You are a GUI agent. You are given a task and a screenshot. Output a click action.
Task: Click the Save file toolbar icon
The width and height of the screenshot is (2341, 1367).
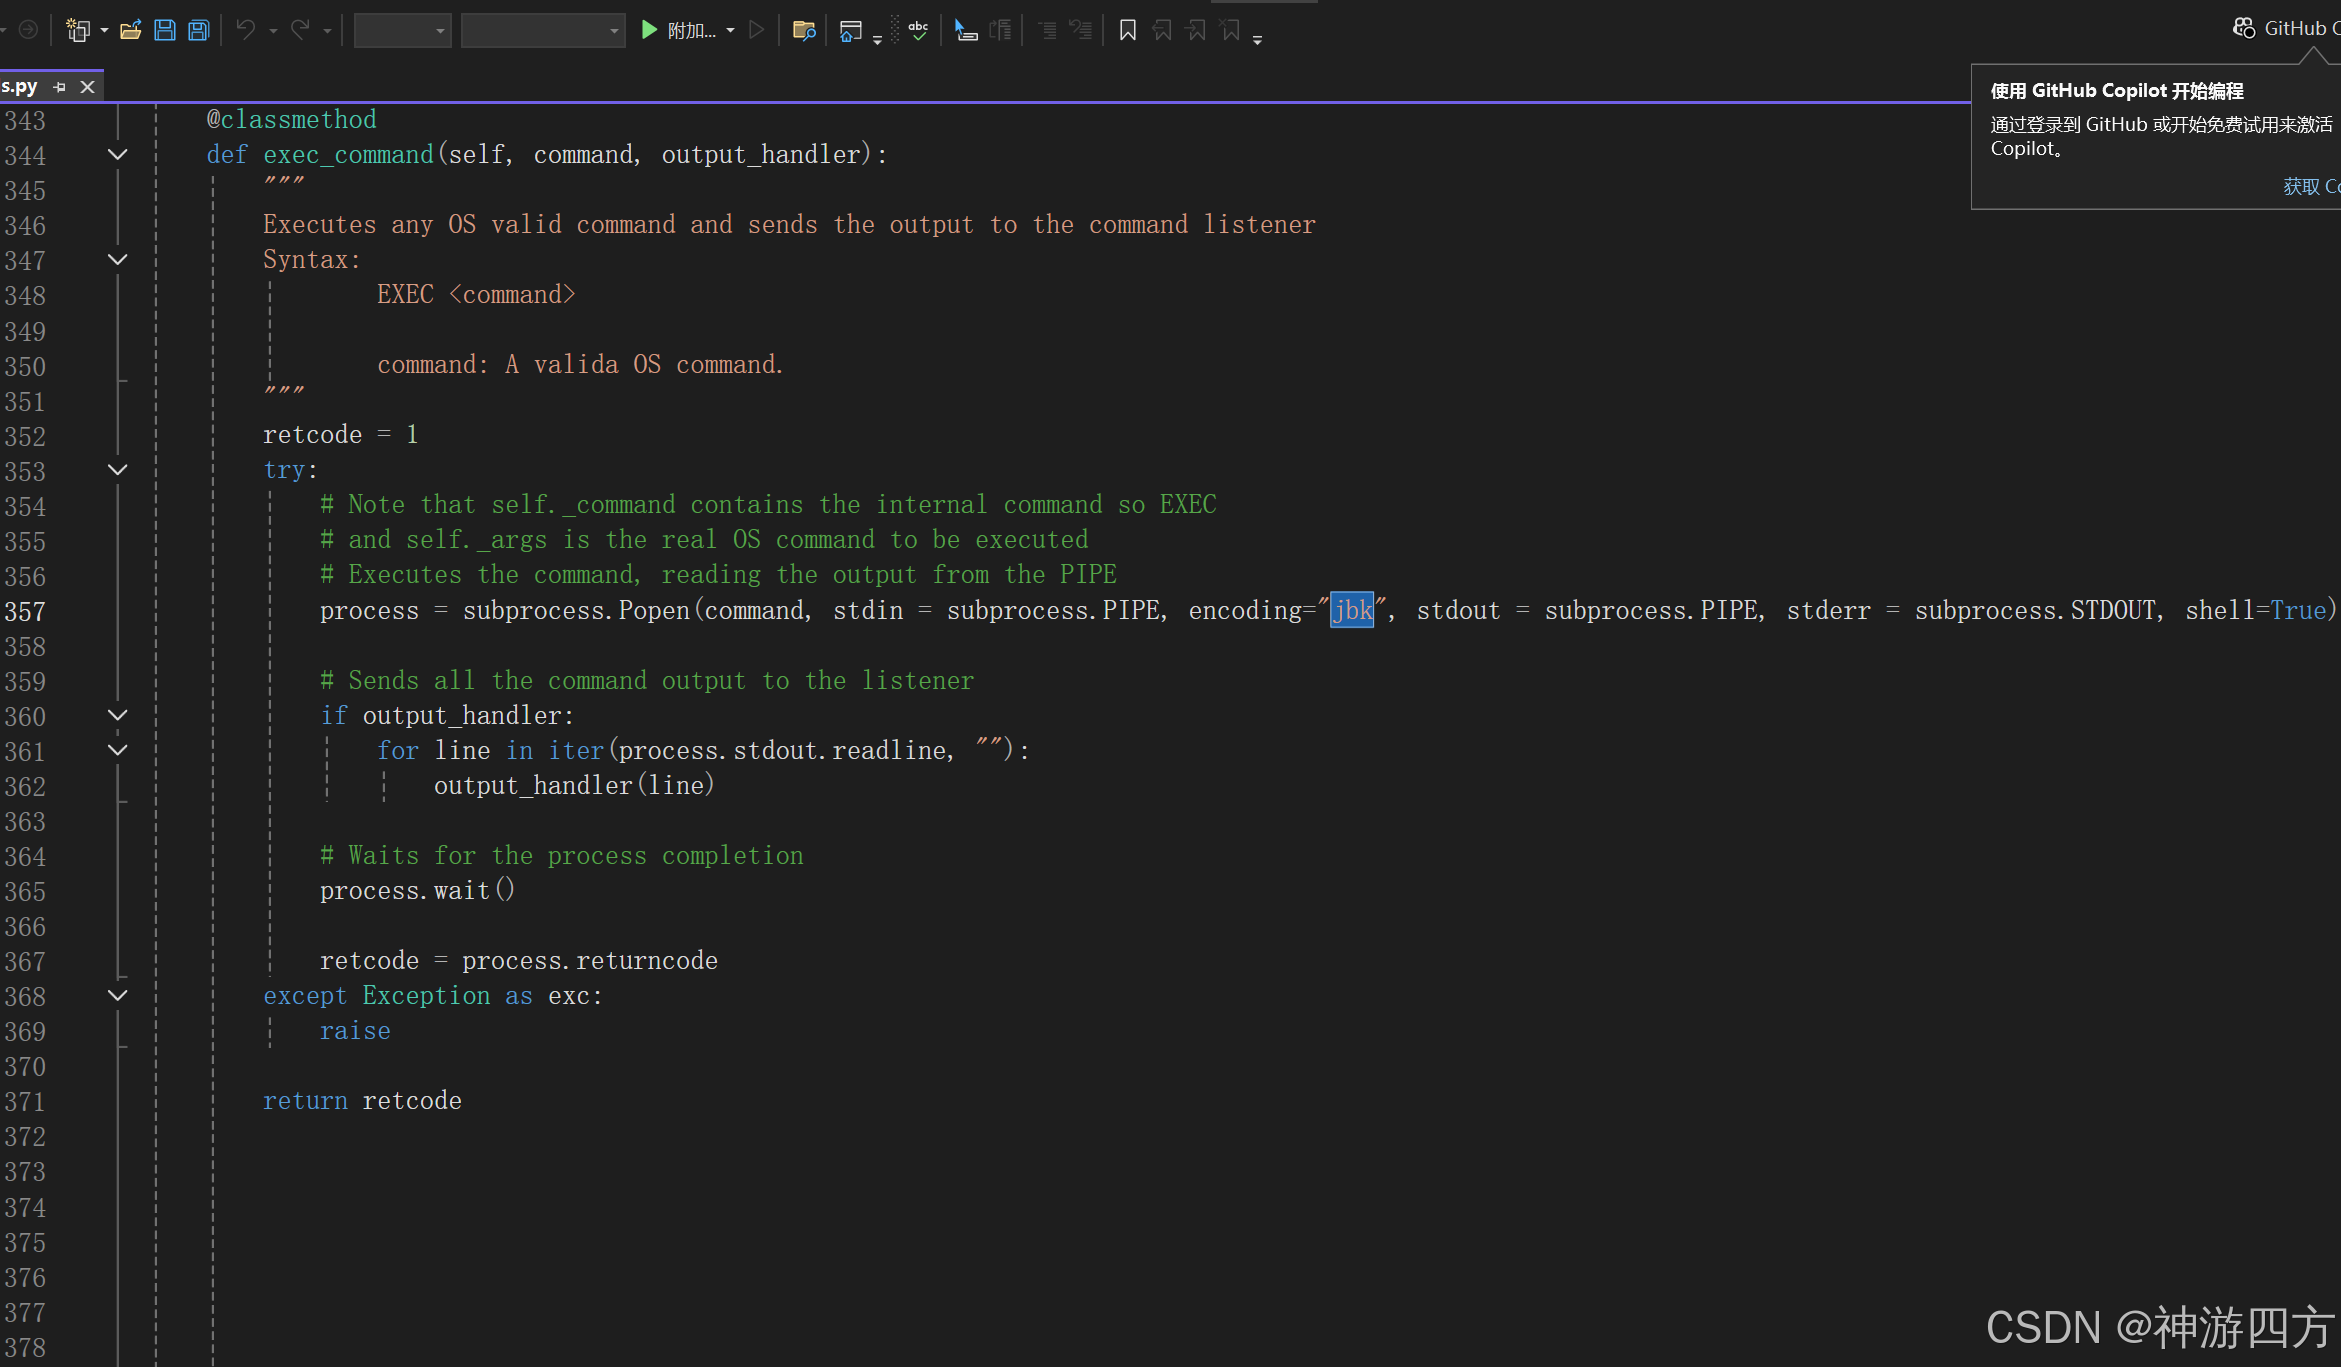[x=165, y=30]
